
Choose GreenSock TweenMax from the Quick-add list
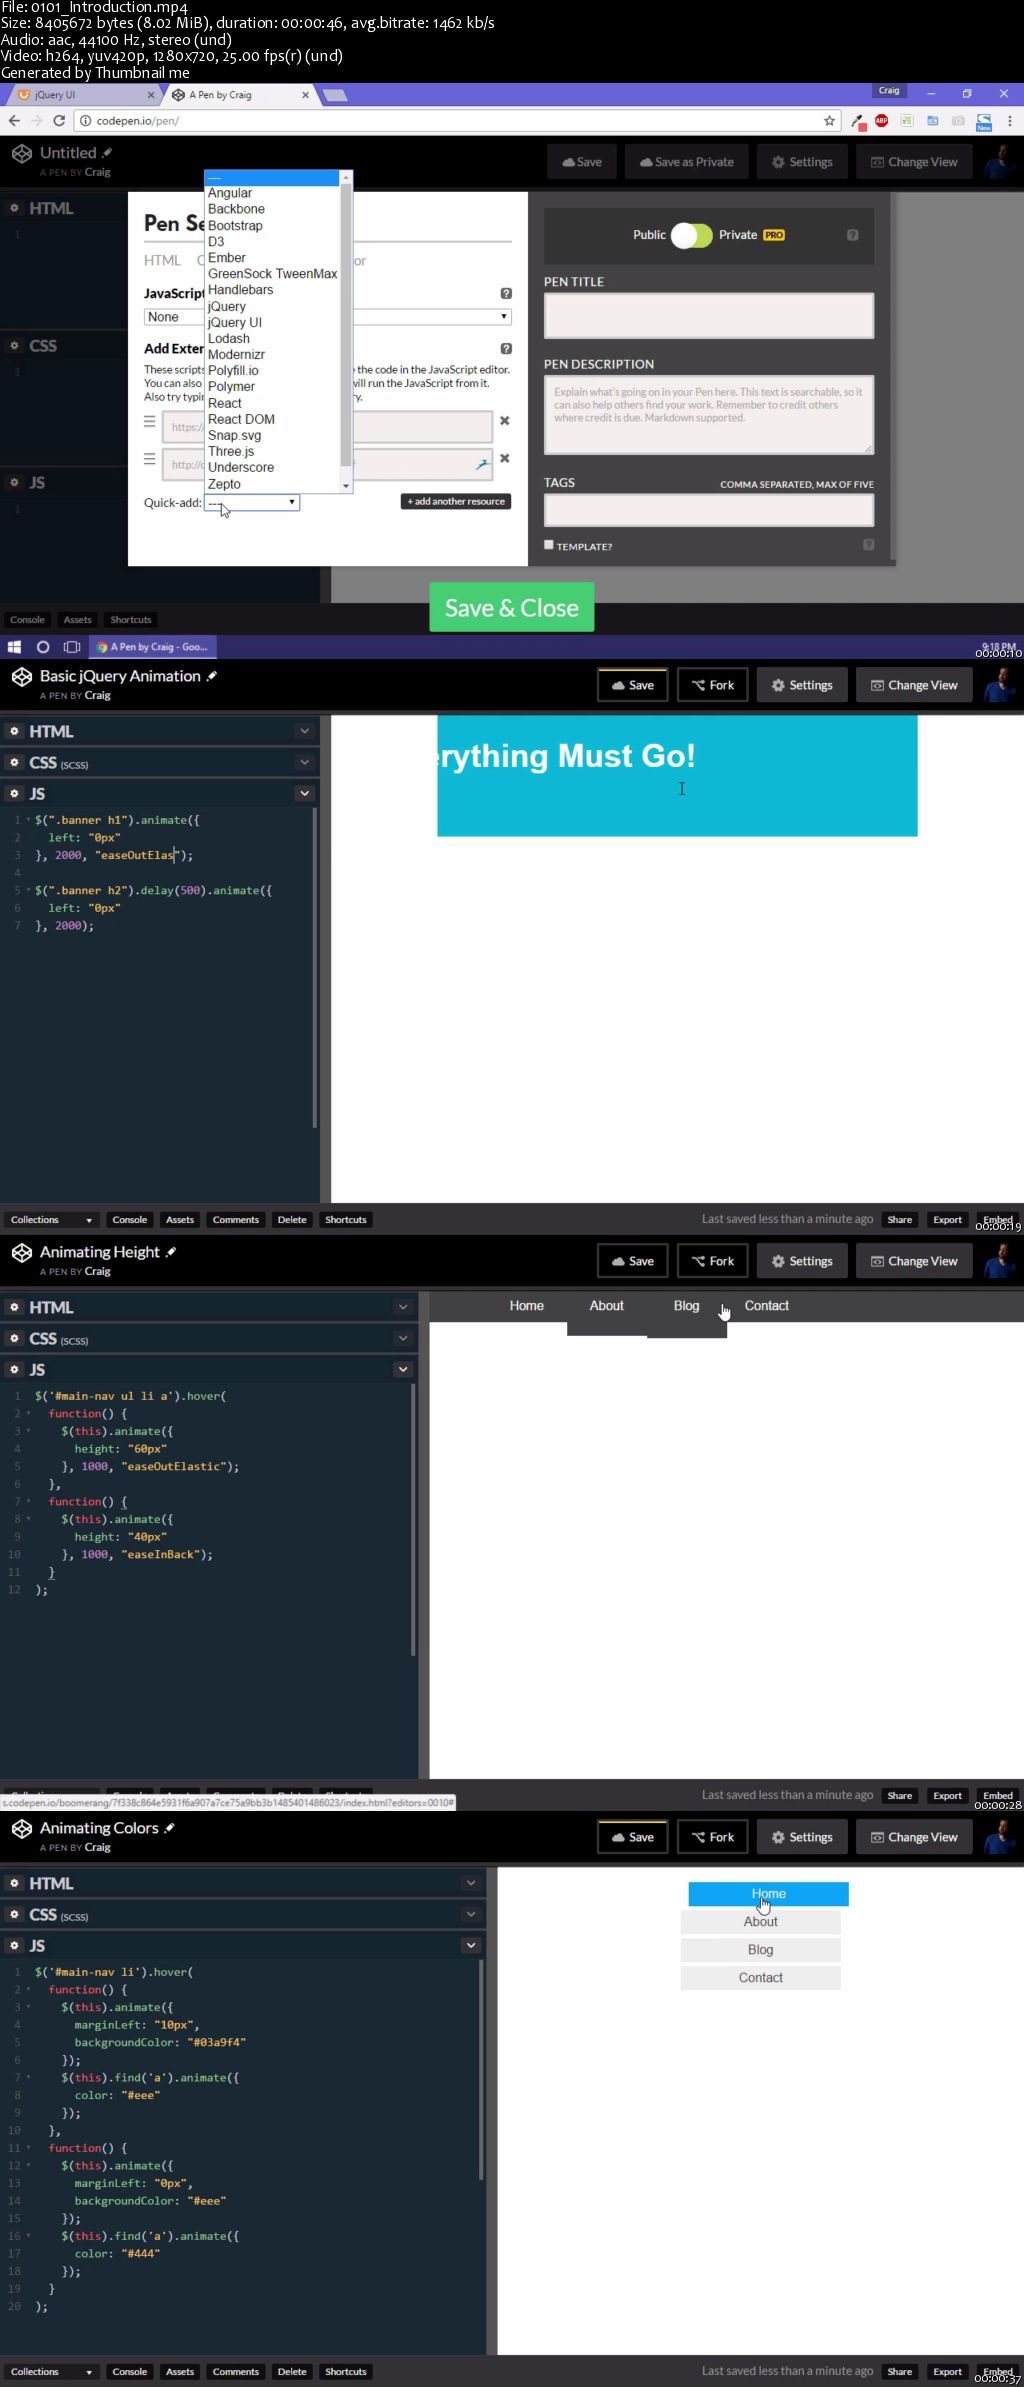click(272, 274)
